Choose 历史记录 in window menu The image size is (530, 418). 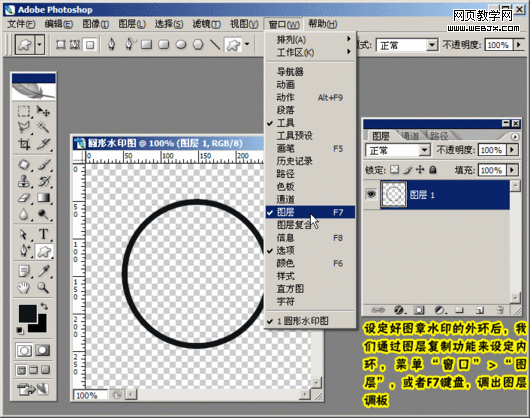(310, 161)
